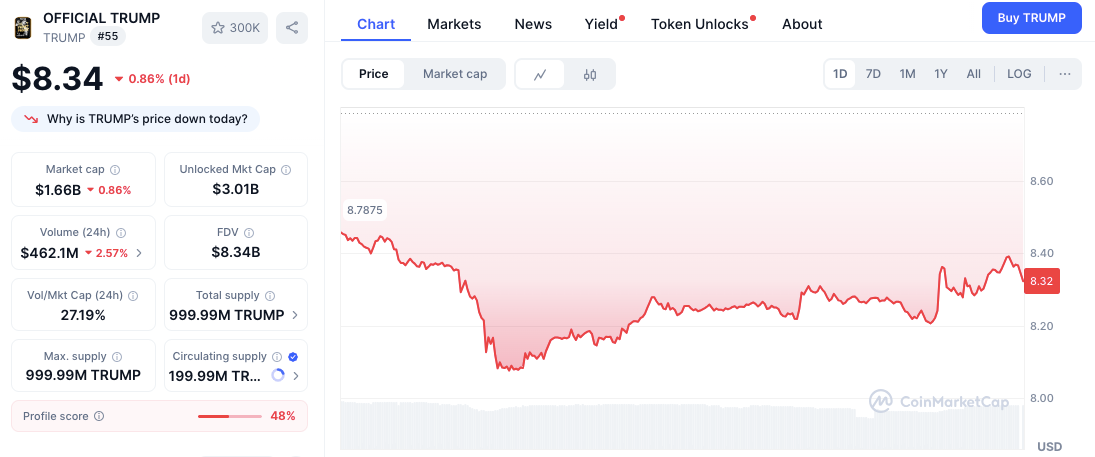Click the Buy TRUMP button
1095x457 pixels.
tap(1031, 18)
